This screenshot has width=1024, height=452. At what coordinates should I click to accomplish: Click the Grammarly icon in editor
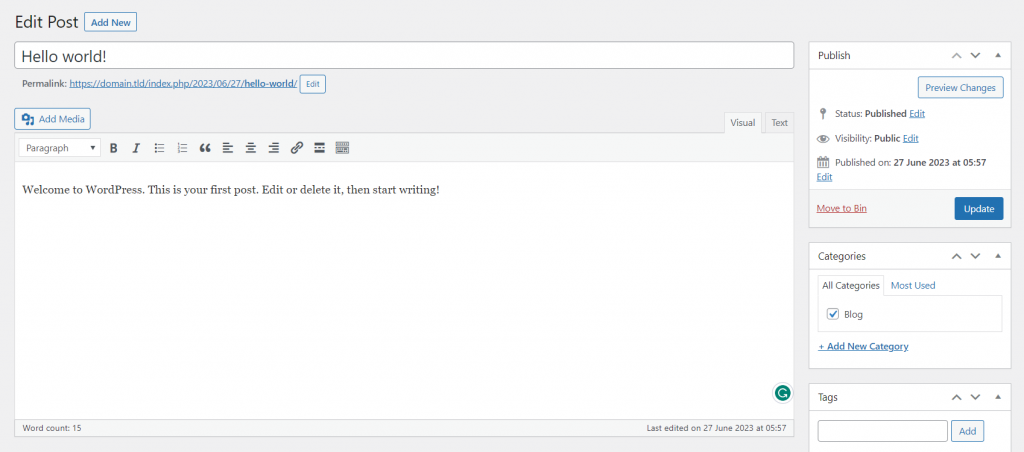pyautogui.click(x=782, y=393)
